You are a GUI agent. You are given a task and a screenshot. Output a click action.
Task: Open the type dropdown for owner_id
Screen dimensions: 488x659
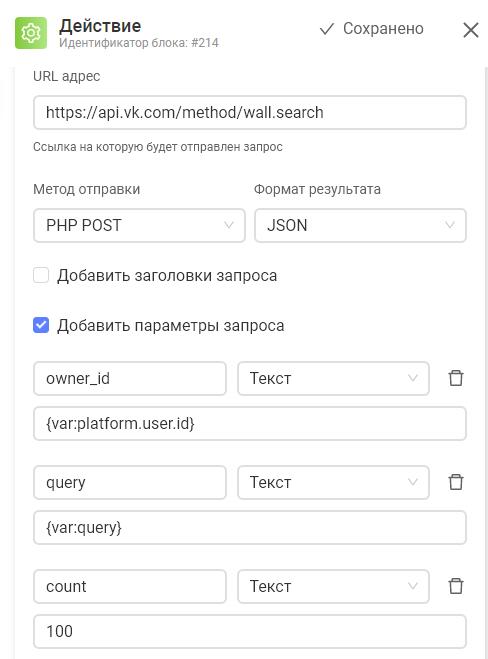[333, 378]
